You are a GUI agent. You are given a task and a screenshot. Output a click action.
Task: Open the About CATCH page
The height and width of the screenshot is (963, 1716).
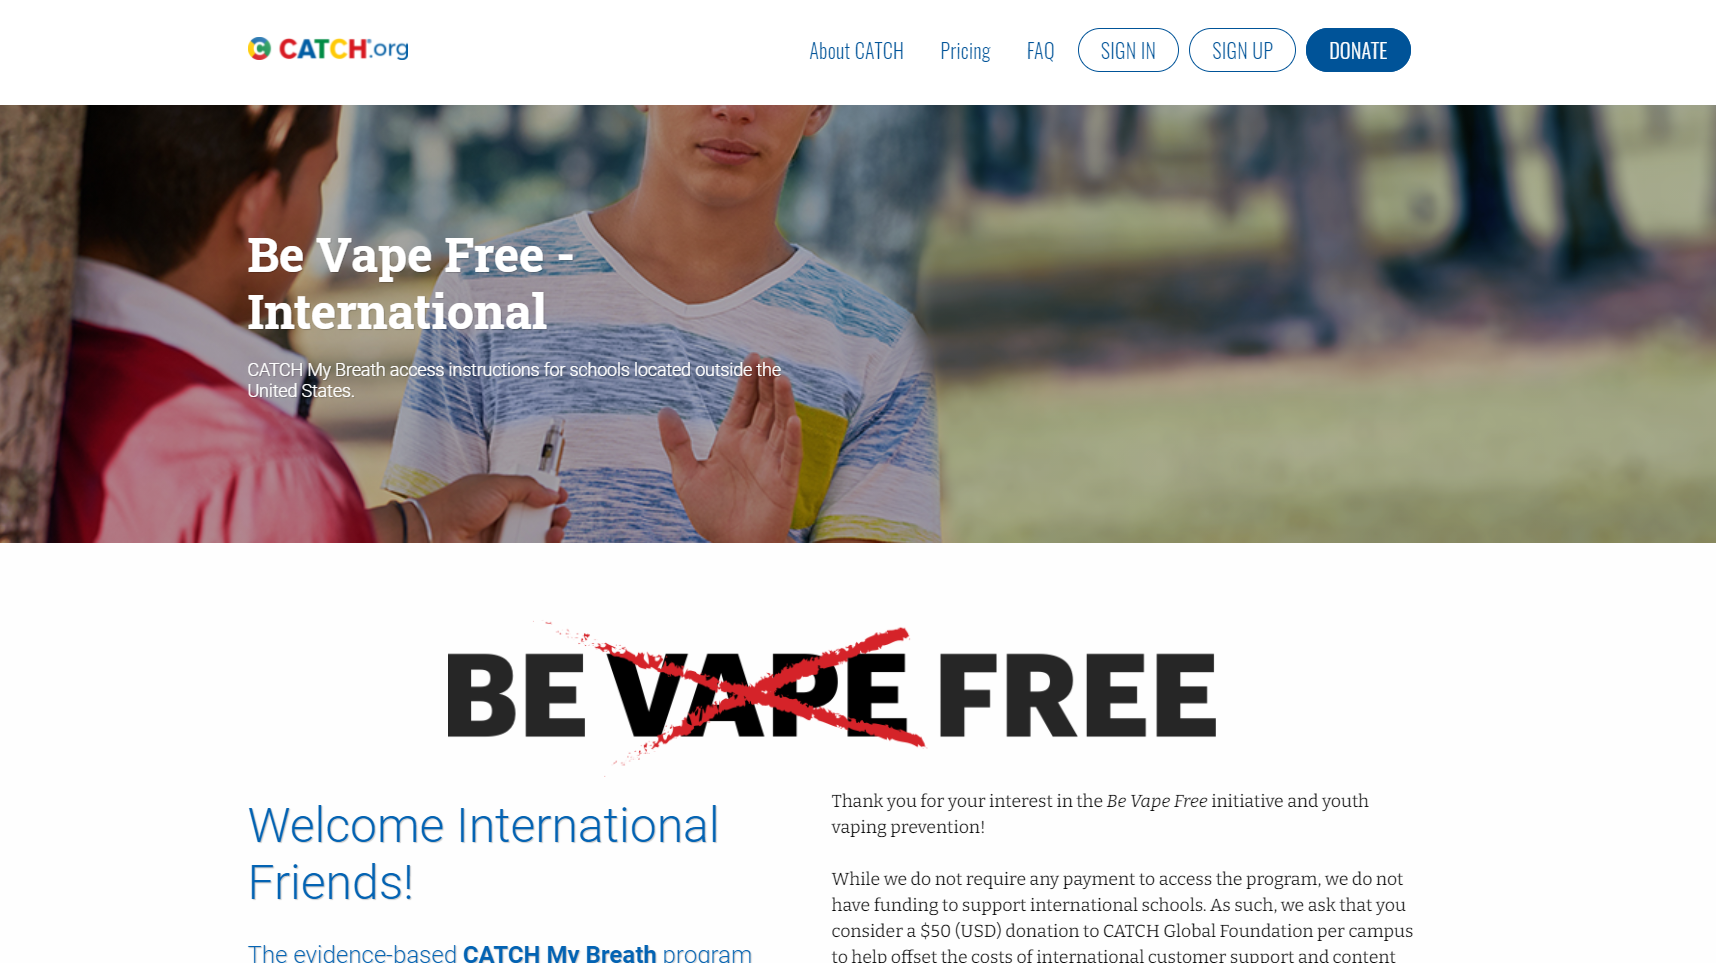(856, 51)
